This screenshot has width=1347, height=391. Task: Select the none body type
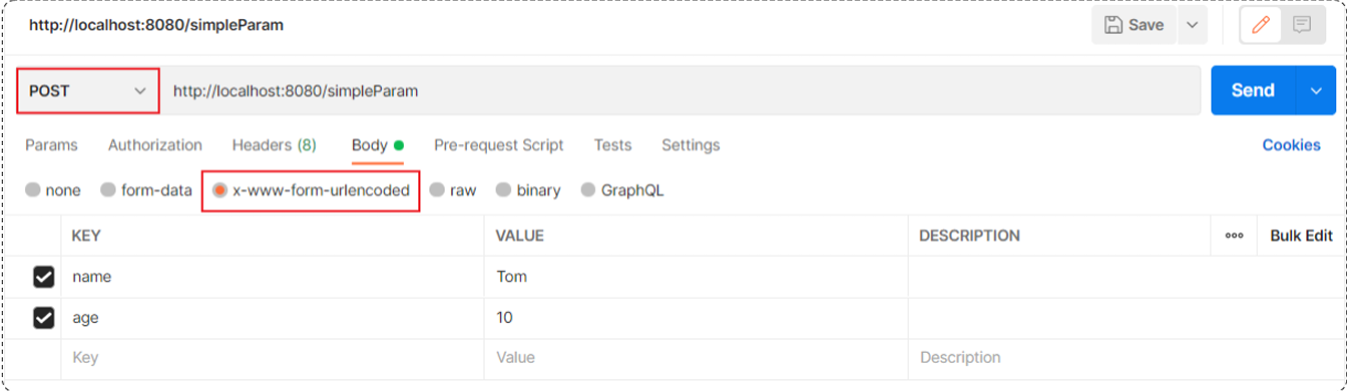pos(53,190)
